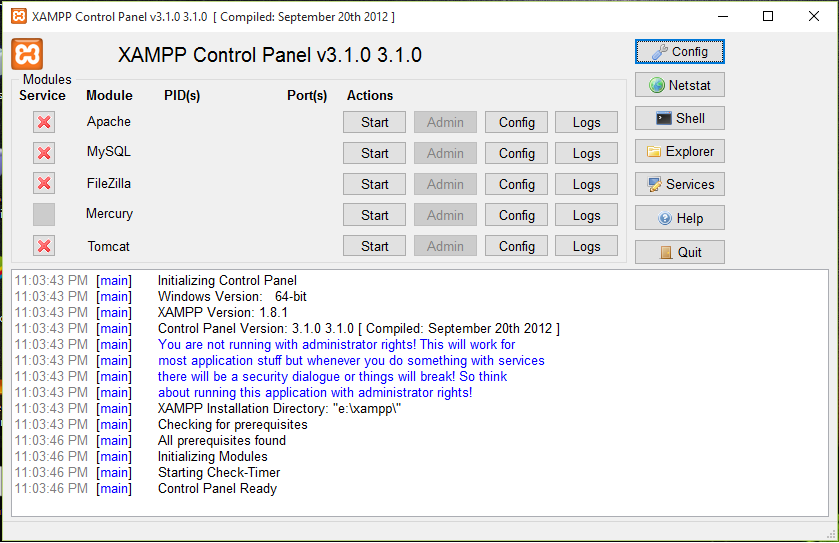839x543 pixels.
Task: Open FileZilla Config menu
Action: pyautogui.click(x=516, y=184)
